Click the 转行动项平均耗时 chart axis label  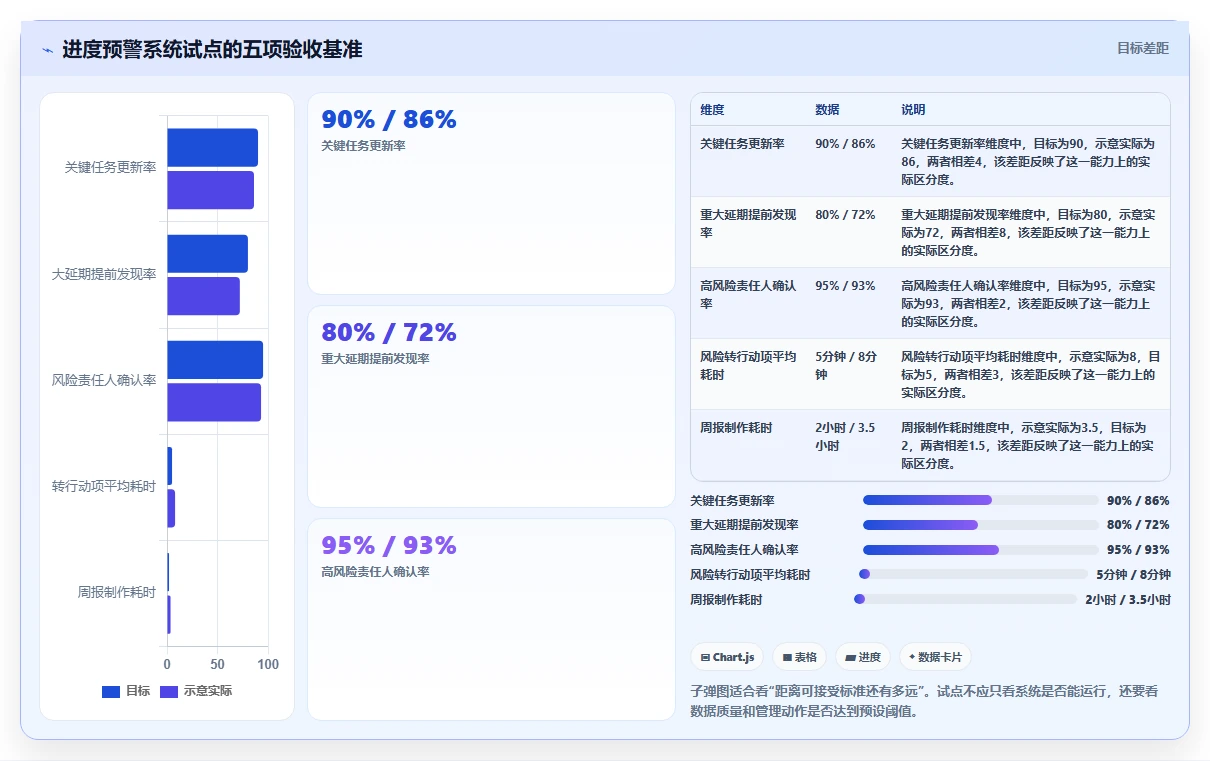104,486
